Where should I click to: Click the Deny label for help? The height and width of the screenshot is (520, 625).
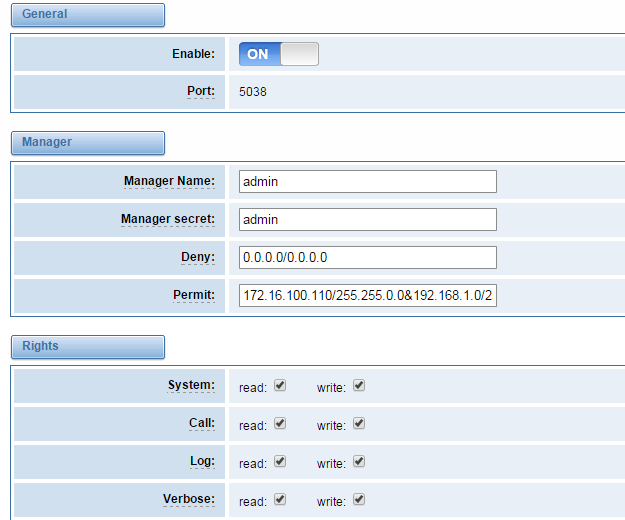(198, 257)
